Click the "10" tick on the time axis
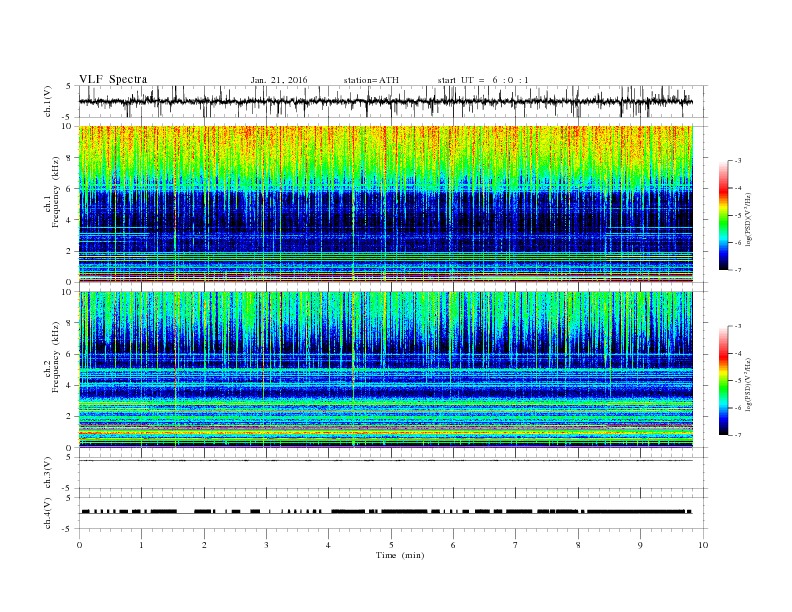Viewport: 792px width, 612px height. pos(703,545)
